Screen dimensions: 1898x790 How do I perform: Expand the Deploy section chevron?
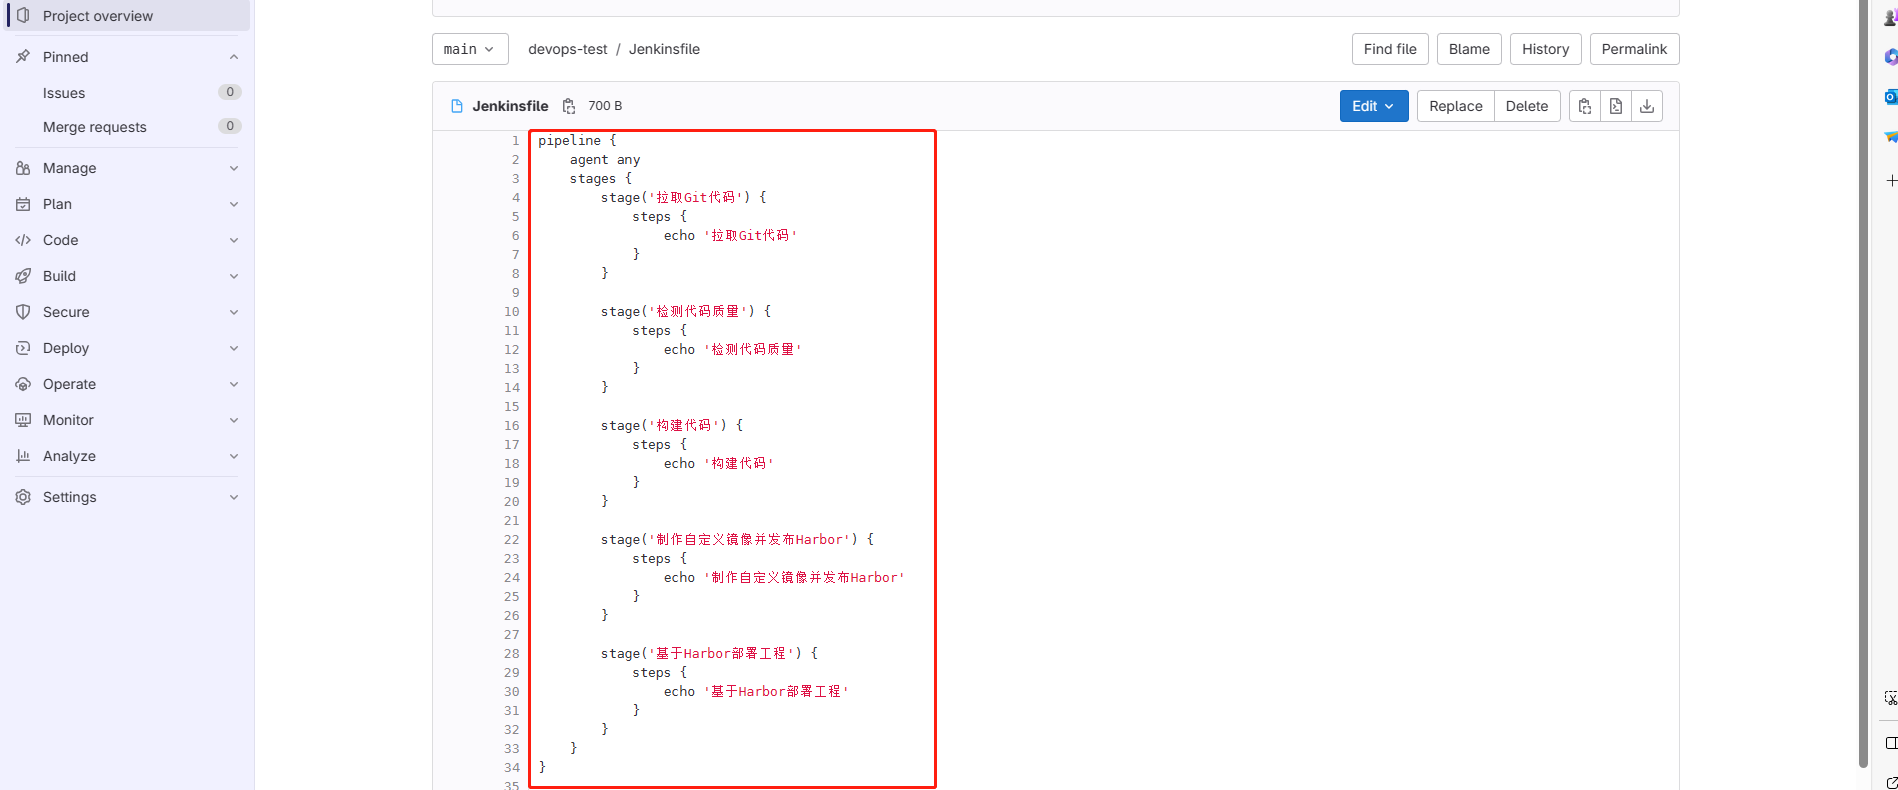pyautogui.click(x=233, y=348)
